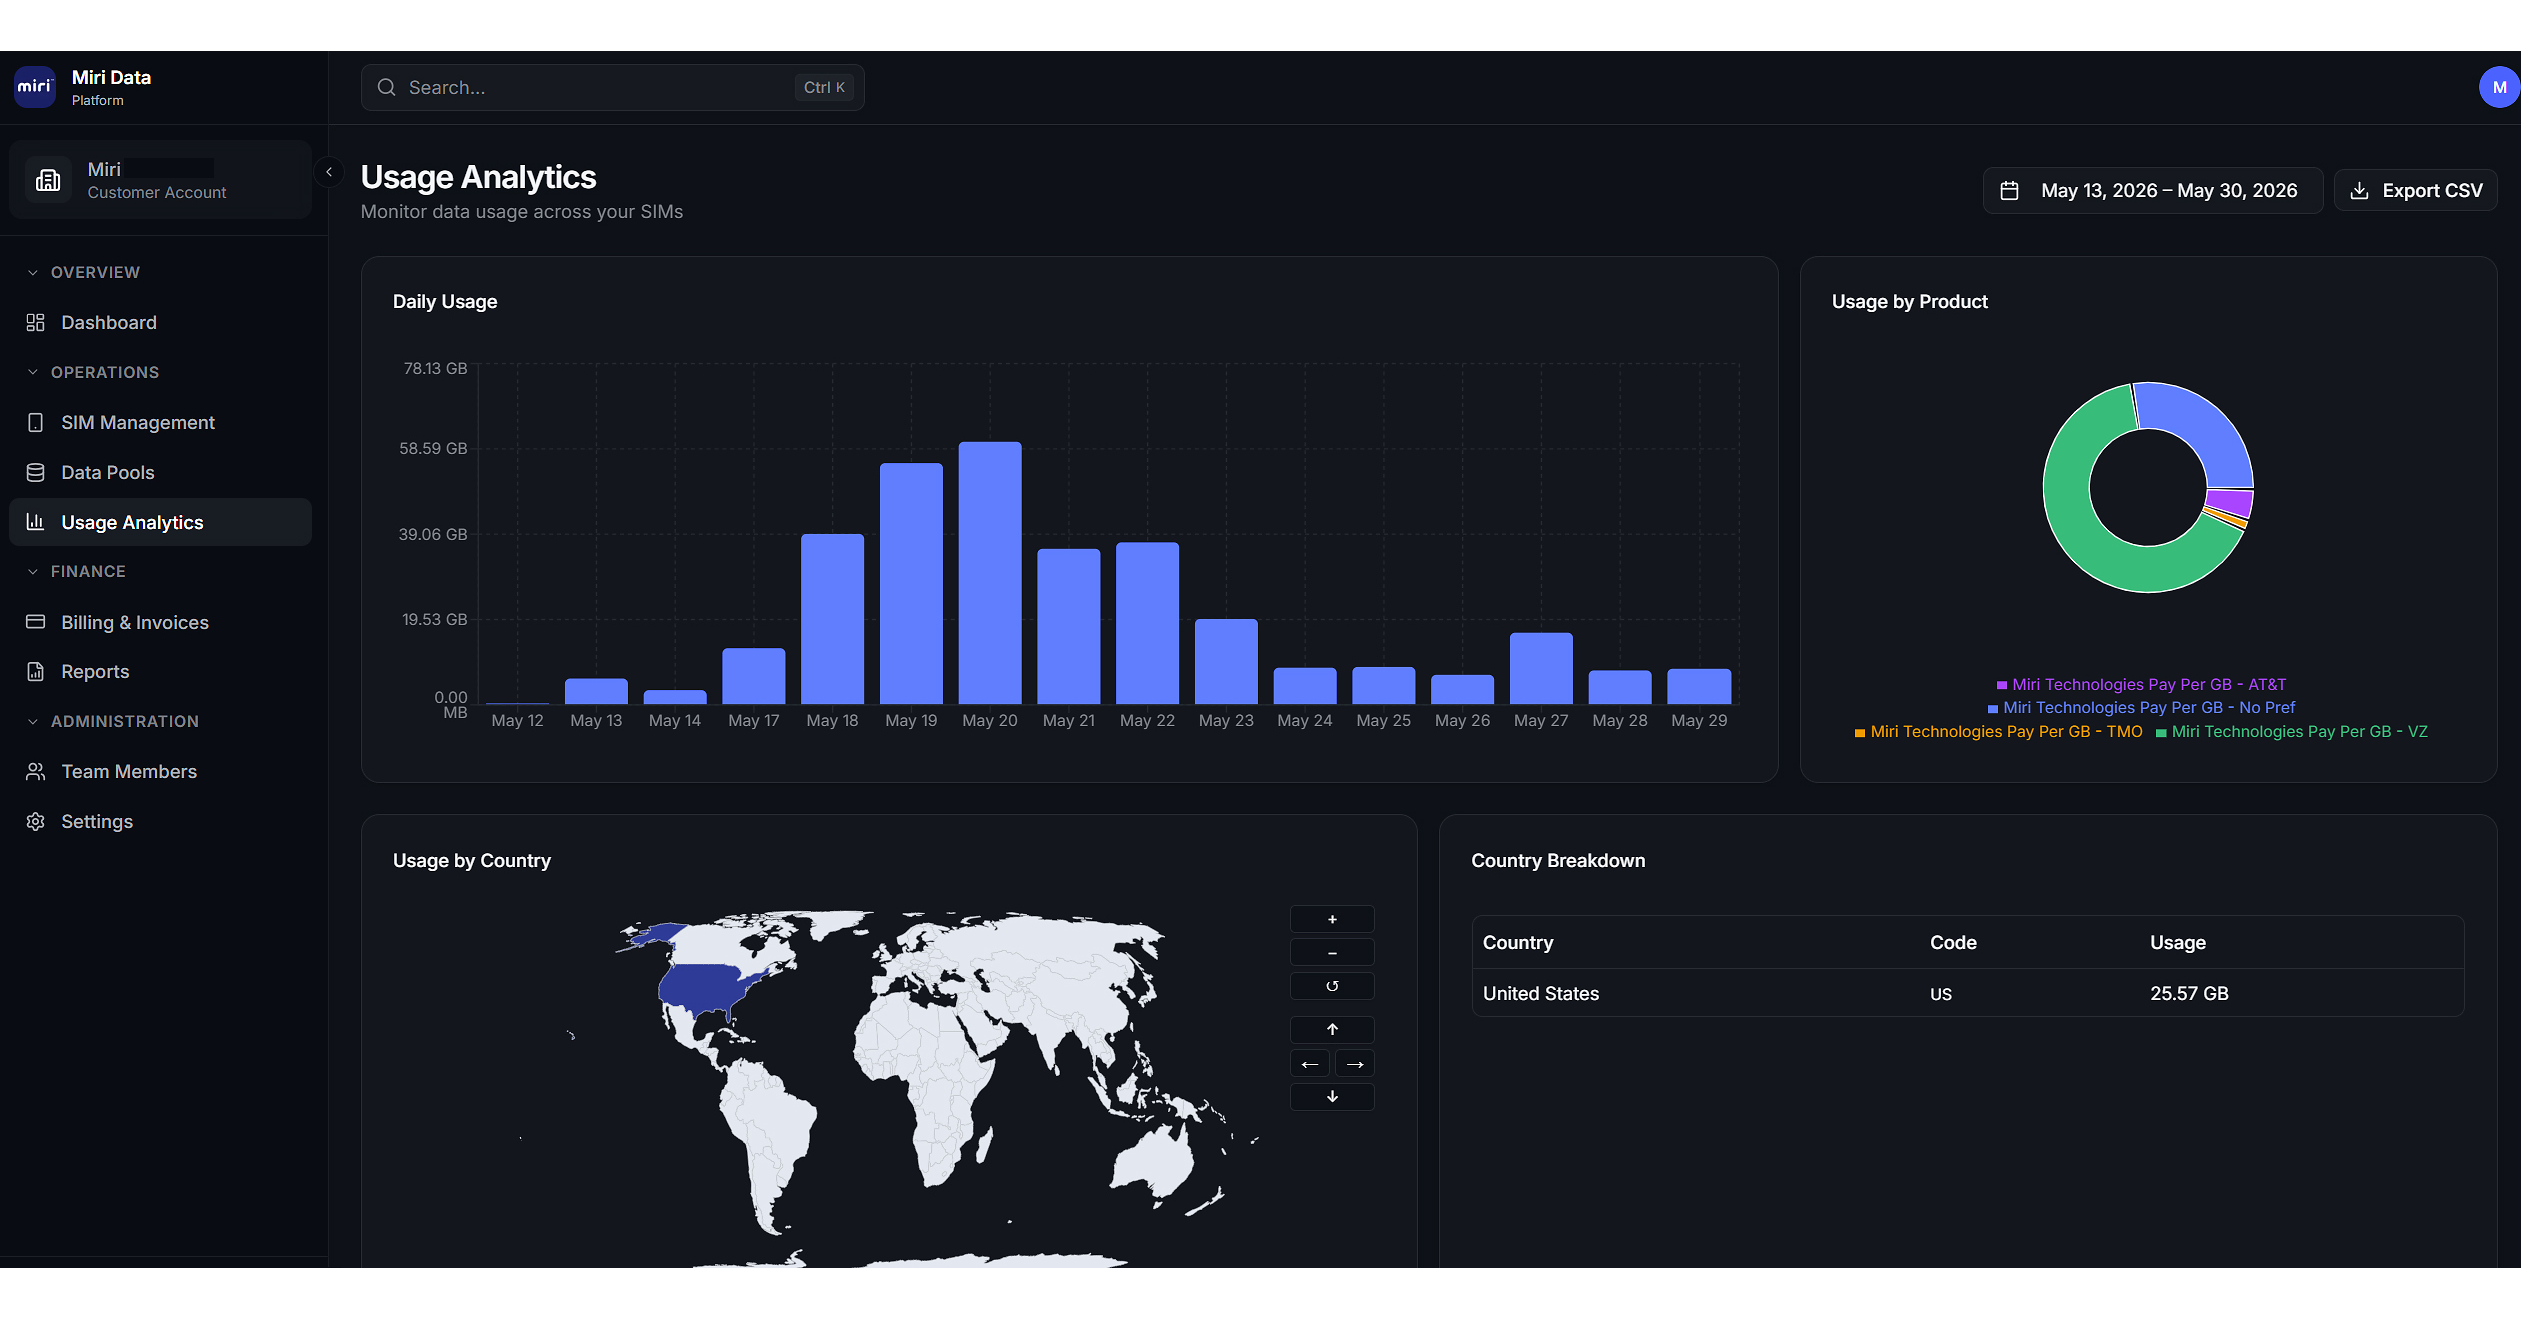Reset the country map view
The width and height of the screenshot is (2521, 1320).
click(x=1332, y=986)
